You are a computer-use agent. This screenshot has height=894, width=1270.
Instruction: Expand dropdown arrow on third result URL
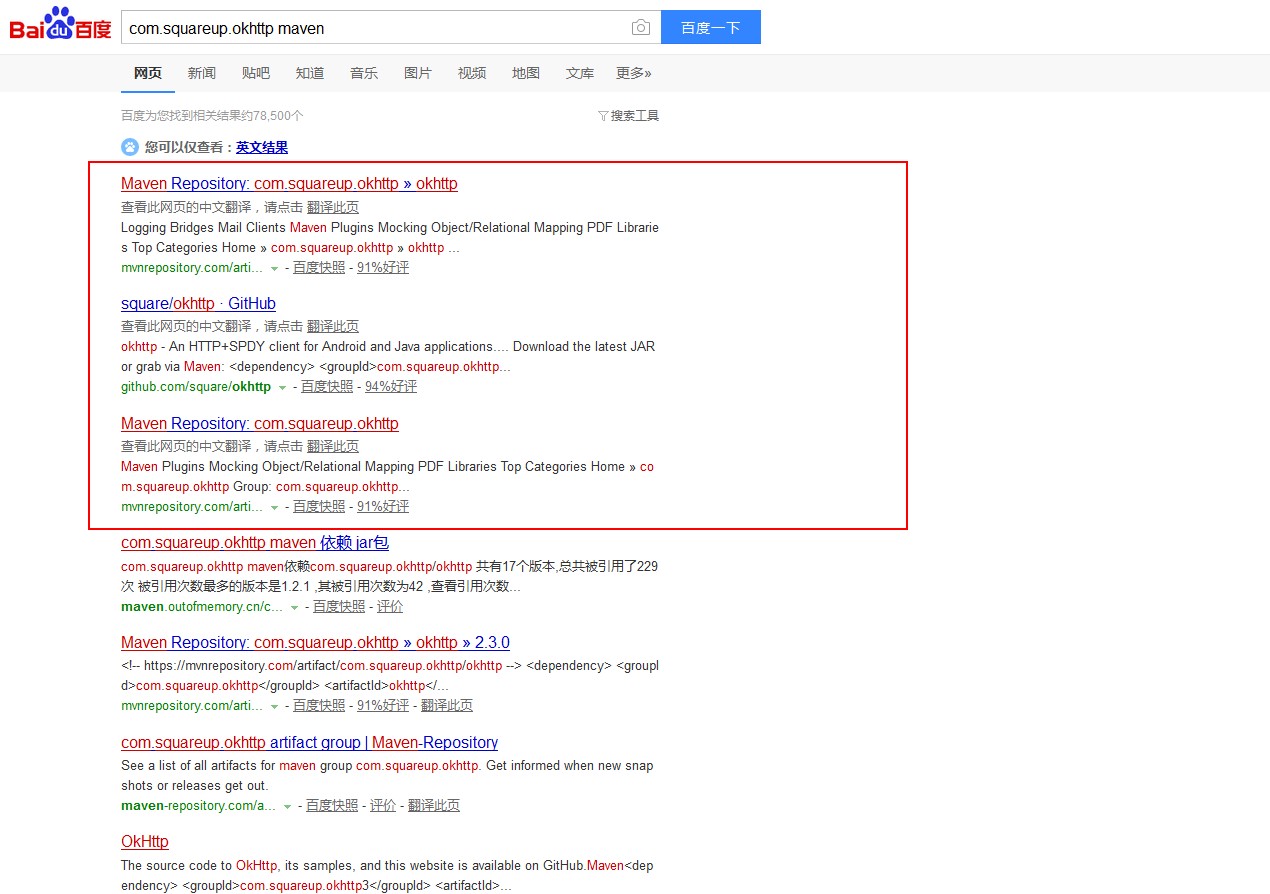point(274,507)
